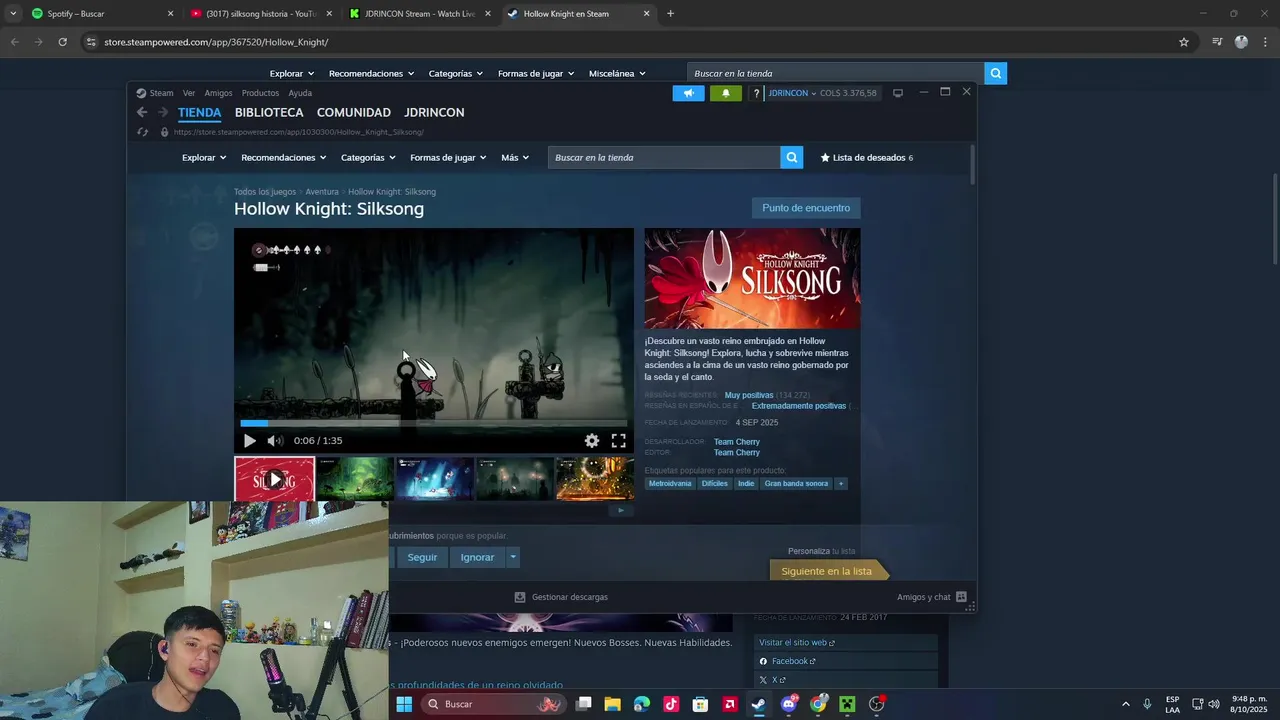Click Steam announcements megaphone icon
This screenshot has height=720, width=1280.
coord(688,93)
